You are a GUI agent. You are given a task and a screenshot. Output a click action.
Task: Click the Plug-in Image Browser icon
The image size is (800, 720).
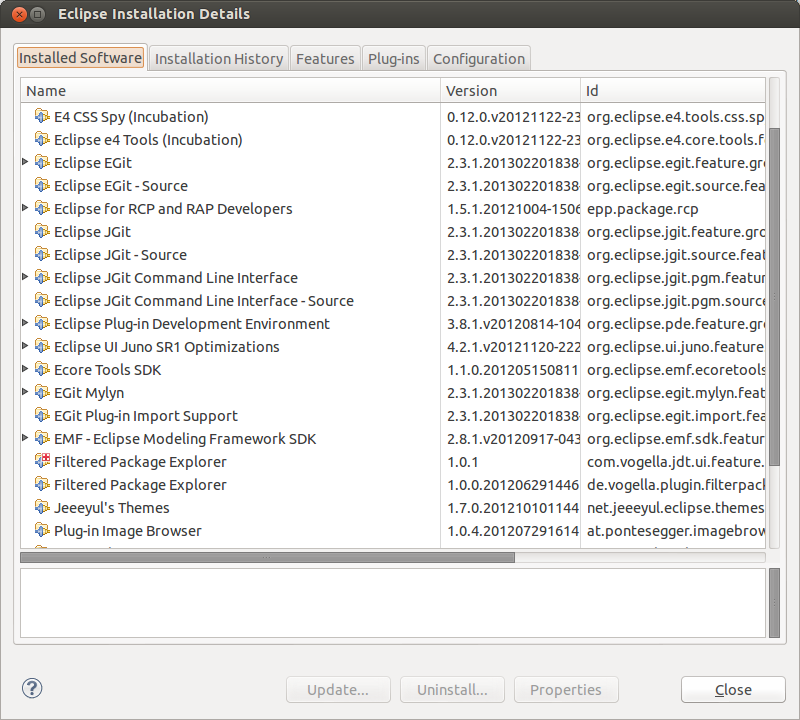coord(42,530)
